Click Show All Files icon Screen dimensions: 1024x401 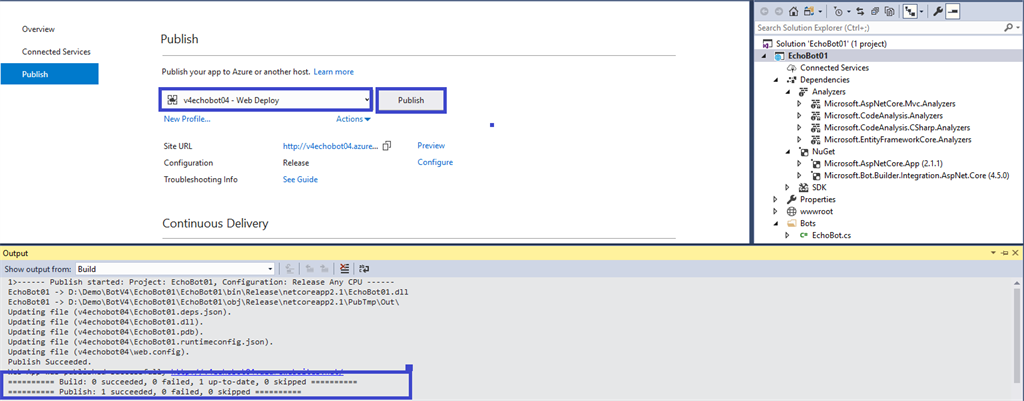(x=889, y=12)
